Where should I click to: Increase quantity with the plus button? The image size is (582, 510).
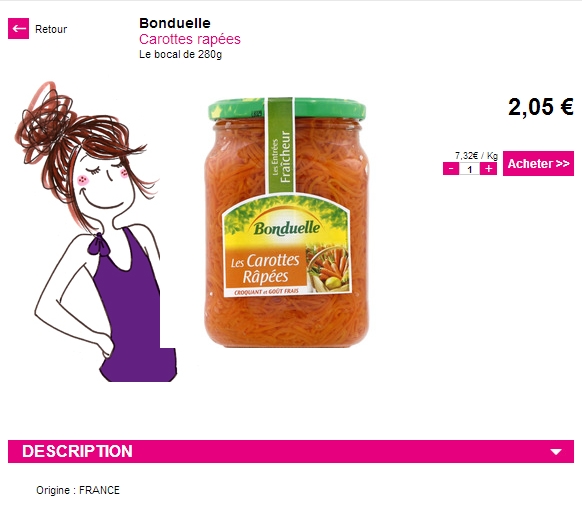click(x=488, y=169)
